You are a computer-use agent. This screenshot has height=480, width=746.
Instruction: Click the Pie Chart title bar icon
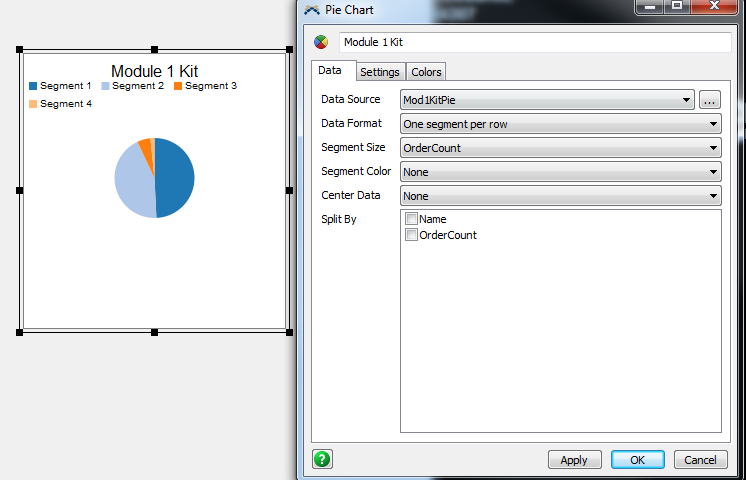click(312, 10)
